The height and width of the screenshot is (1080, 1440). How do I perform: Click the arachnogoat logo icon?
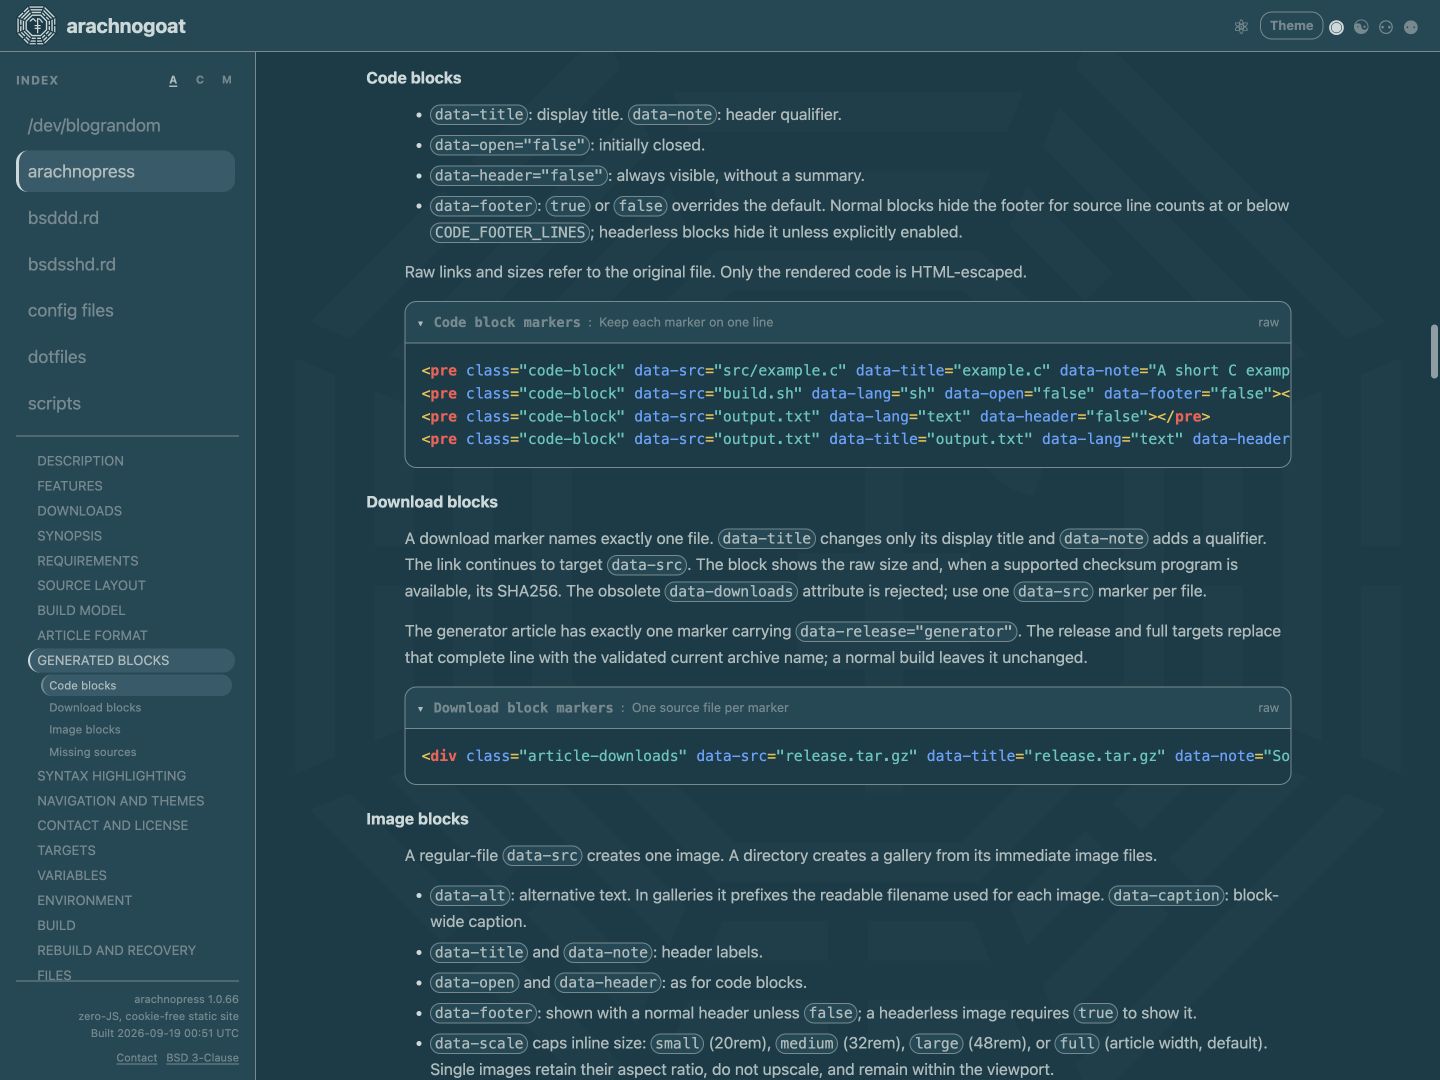[x=36, y=26]
